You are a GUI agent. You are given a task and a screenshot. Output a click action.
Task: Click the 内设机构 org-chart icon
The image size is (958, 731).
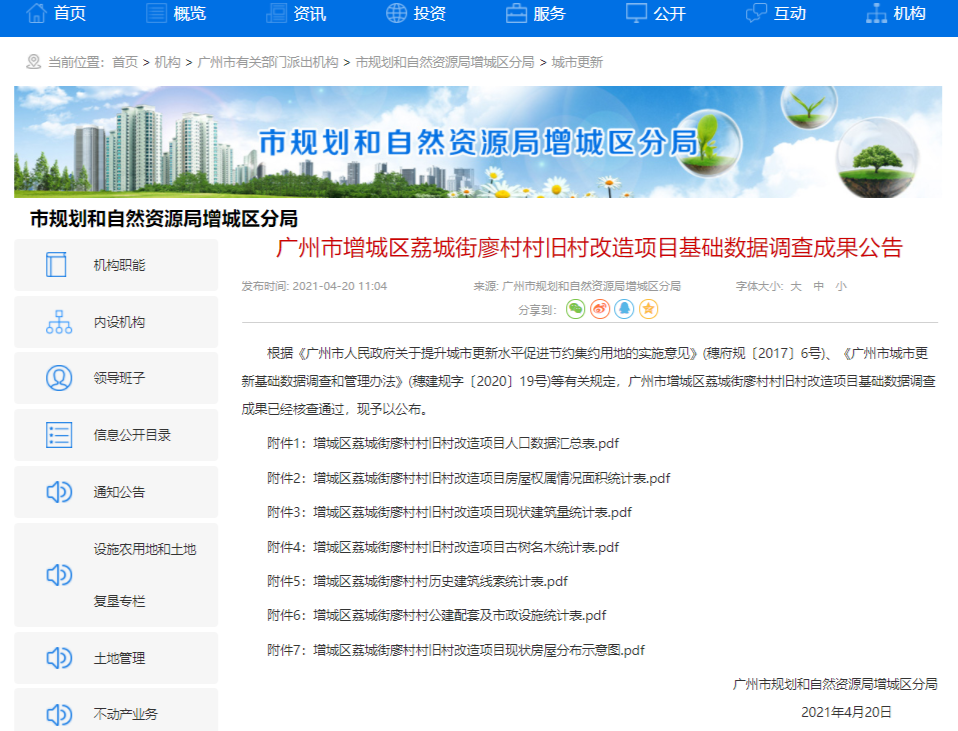pos(59,322)
